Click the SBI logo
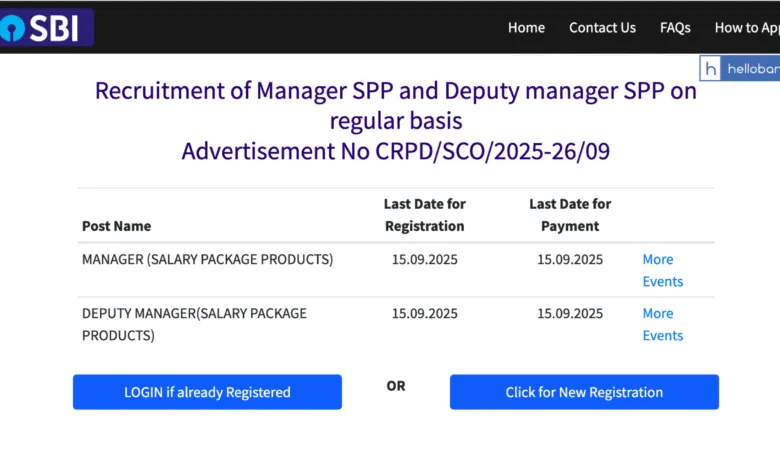 point(46,27)
